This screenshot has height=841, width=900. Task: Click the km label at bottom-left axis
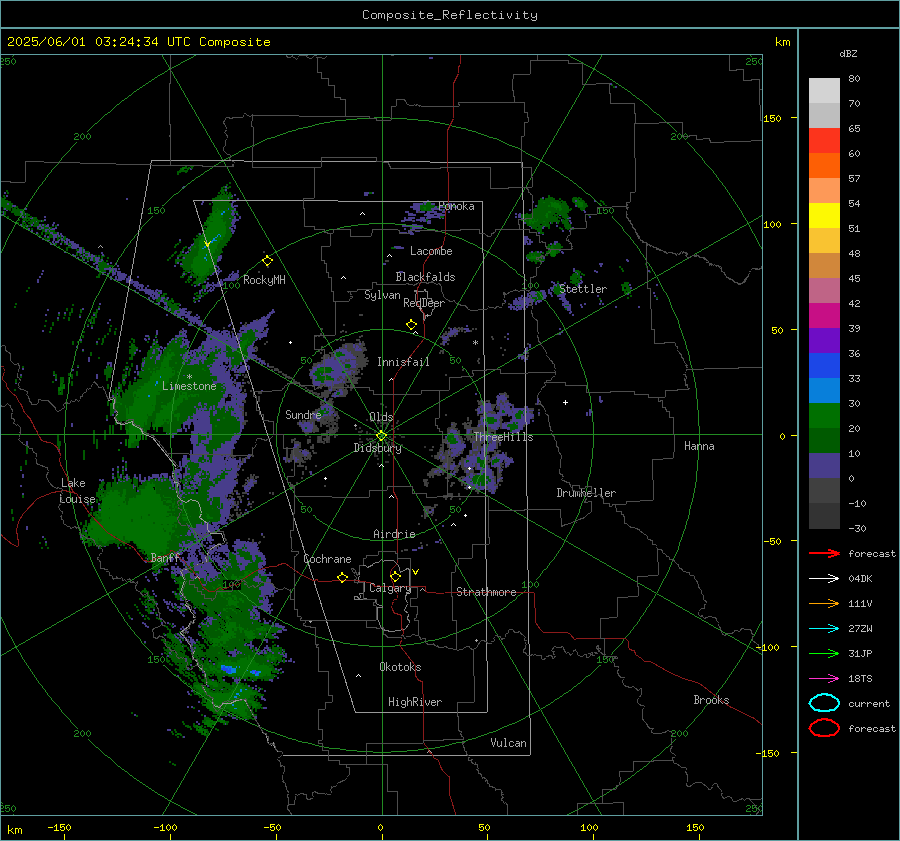coord(14,830)
